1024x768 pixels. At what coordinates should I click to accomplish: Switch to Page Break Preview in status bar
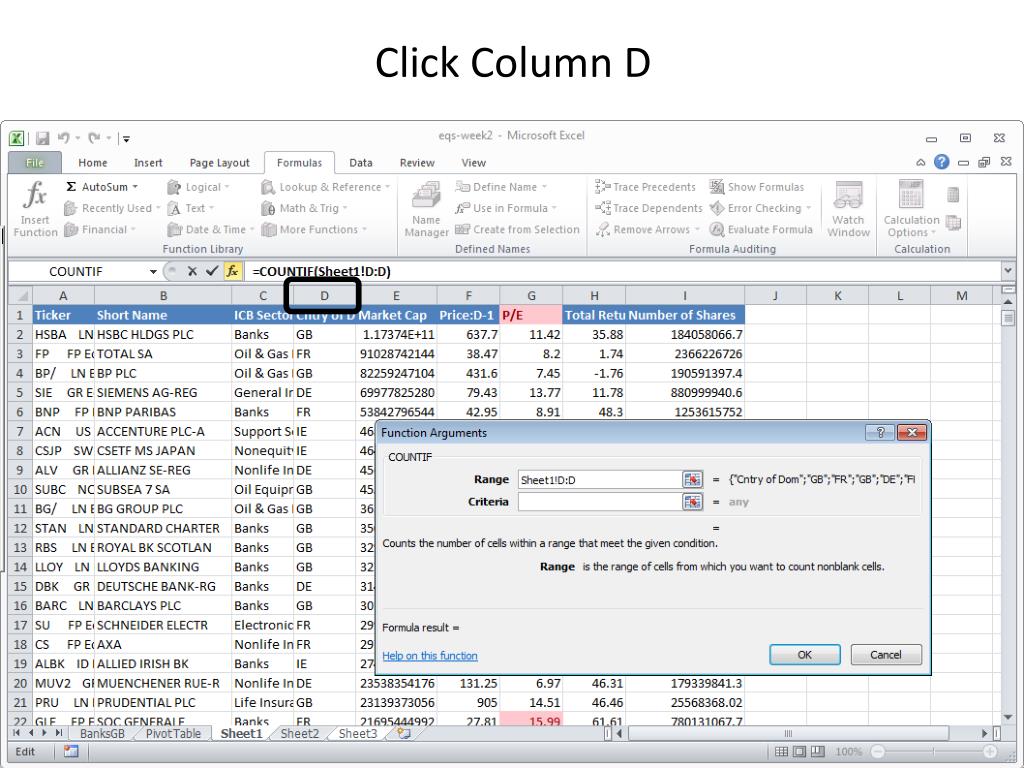(818, 752)
